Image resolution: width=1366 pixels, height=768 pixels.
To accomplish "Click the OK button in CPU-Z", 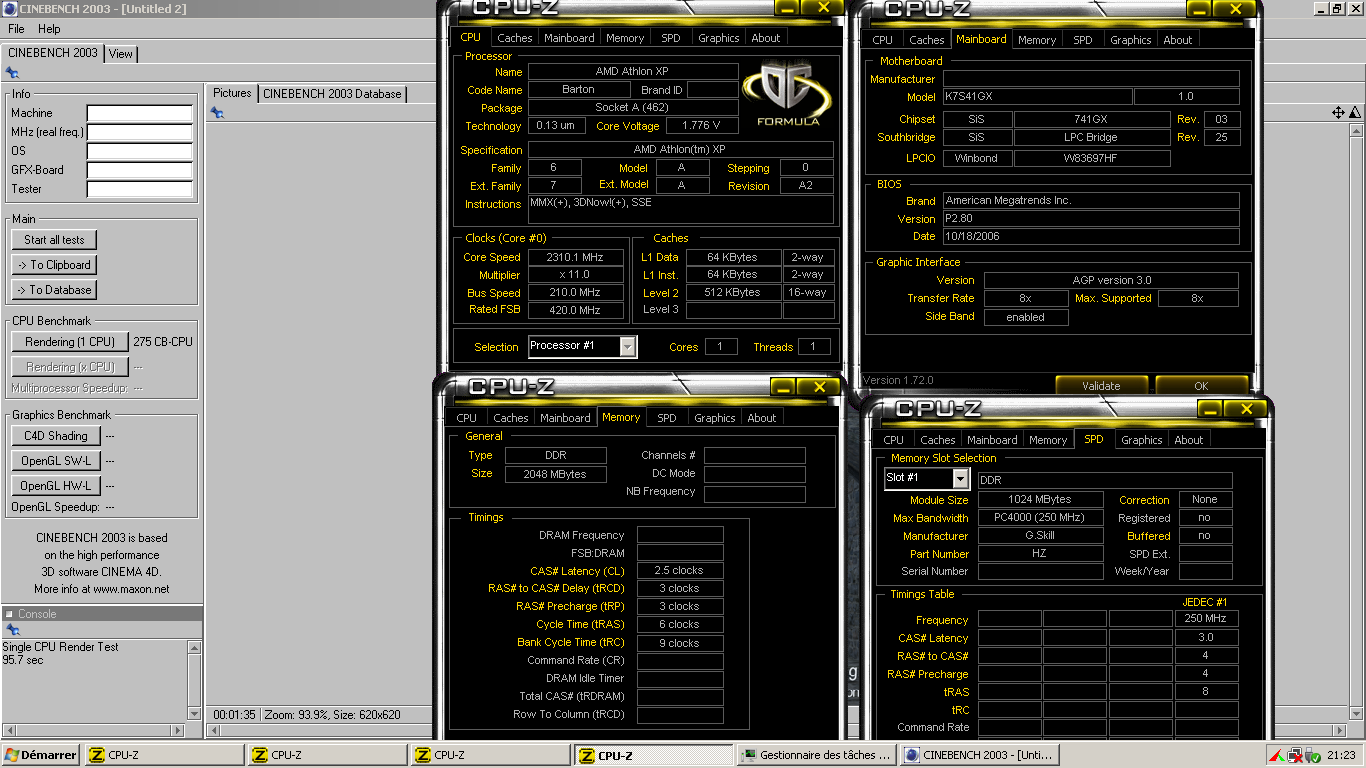I will [x=1201, y=385].
